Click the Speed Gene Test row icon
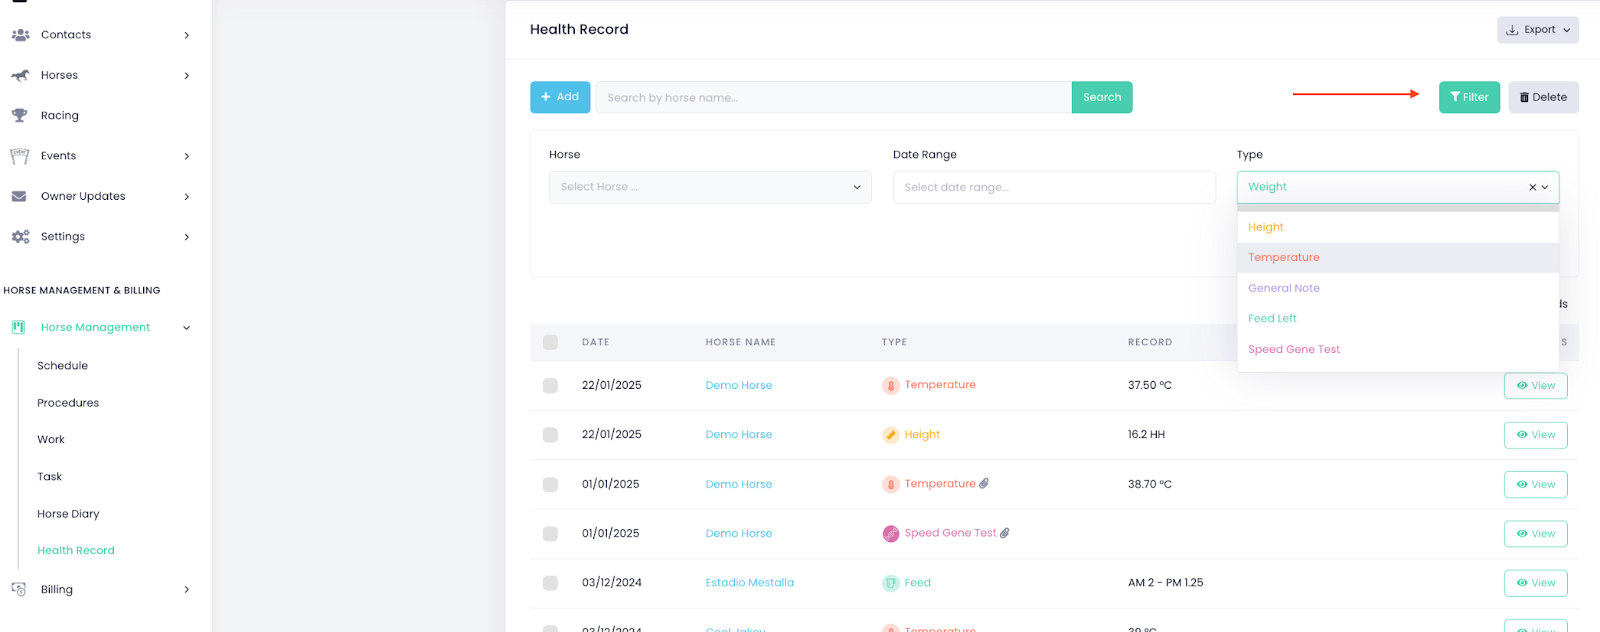 click(x=891, y=534)
